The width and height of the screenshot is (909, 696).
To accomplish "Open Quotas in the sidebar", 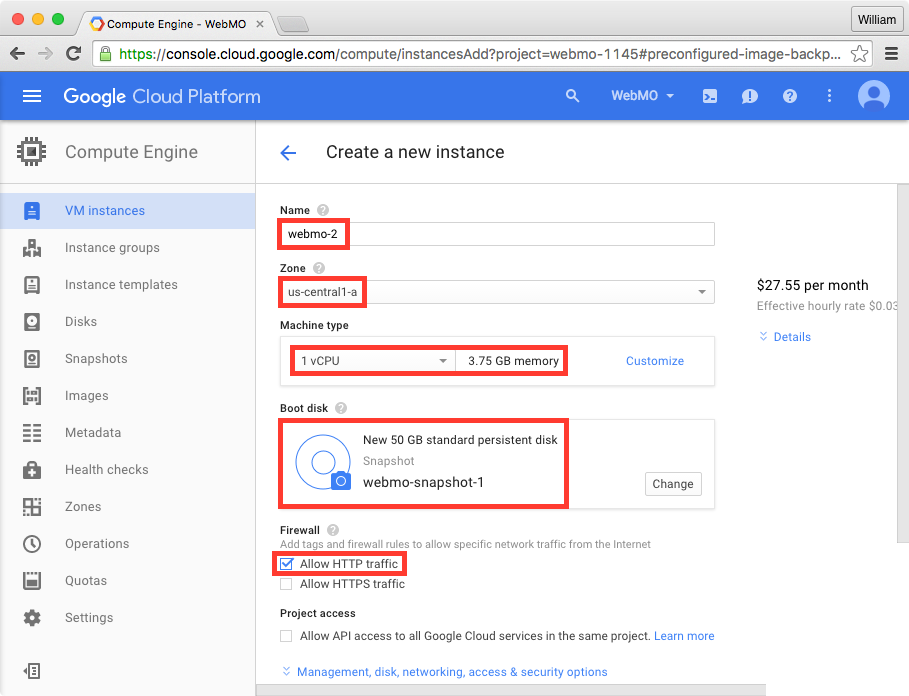I will 128,581.
